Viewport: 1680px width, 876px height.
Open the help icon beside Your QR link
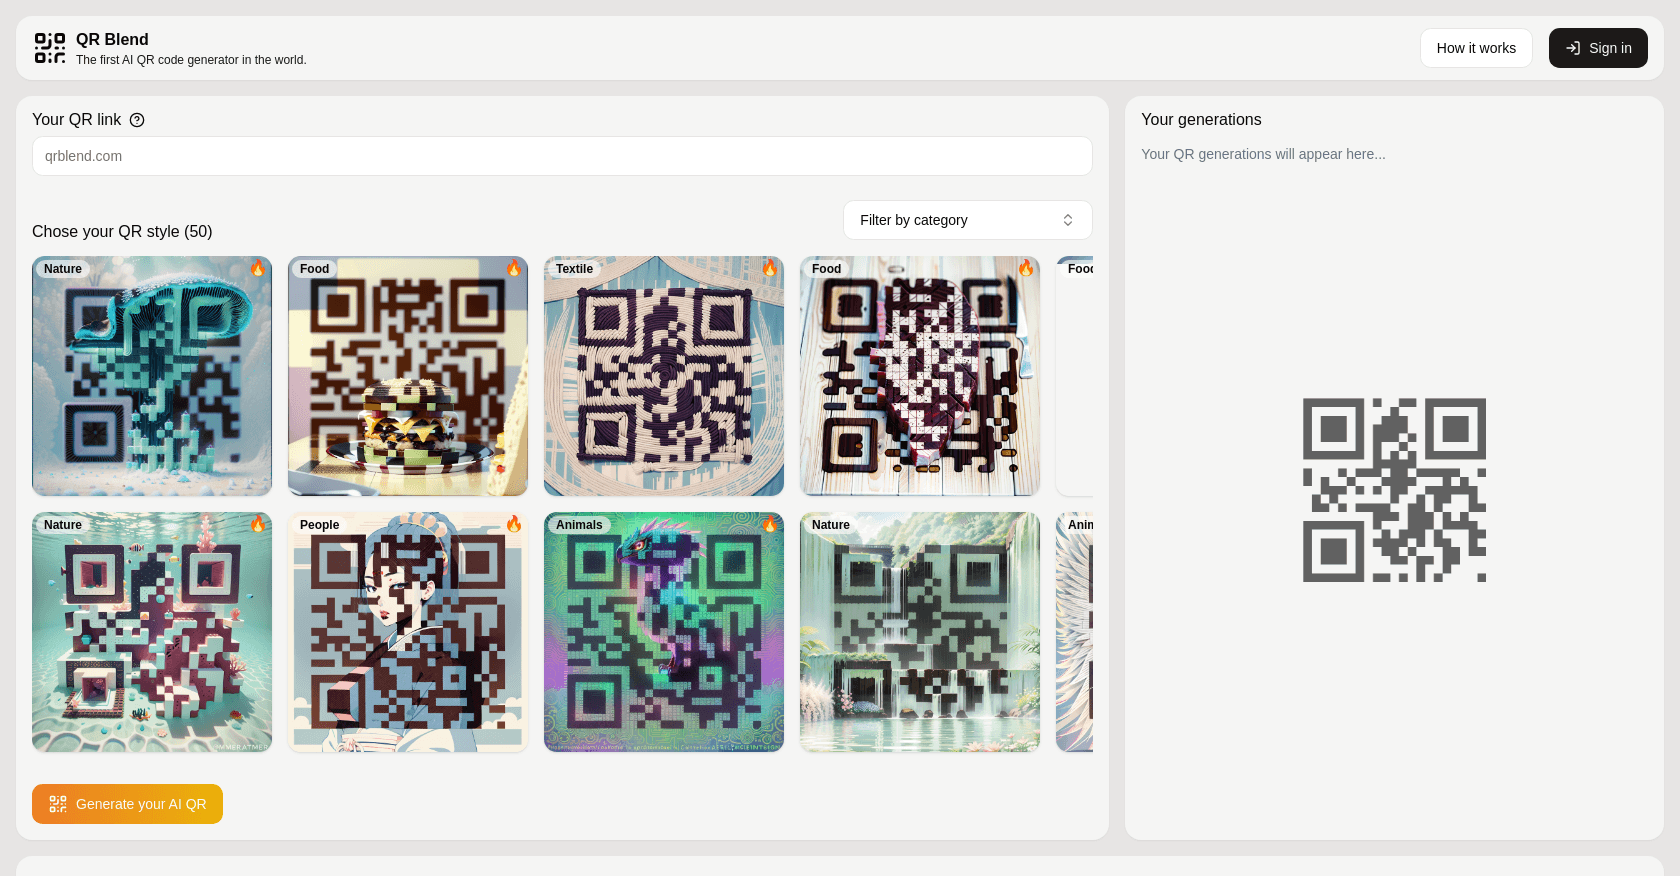tap(137, 120)
